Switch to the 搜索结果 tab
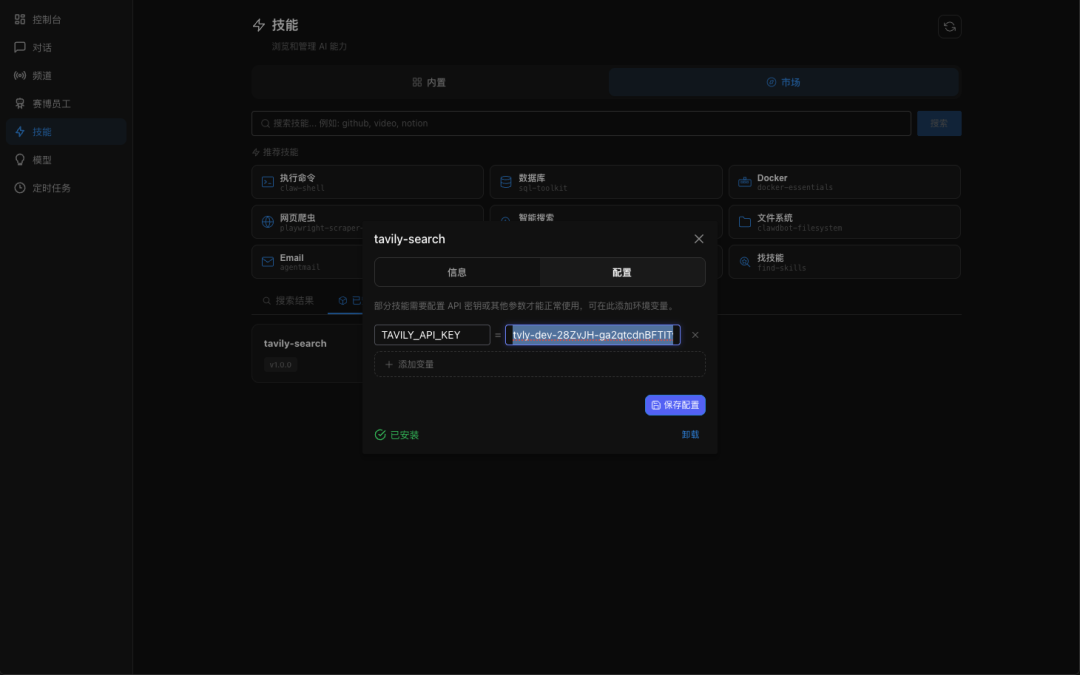The width and height of the screenshot is (1080, 675). [288, 300]
